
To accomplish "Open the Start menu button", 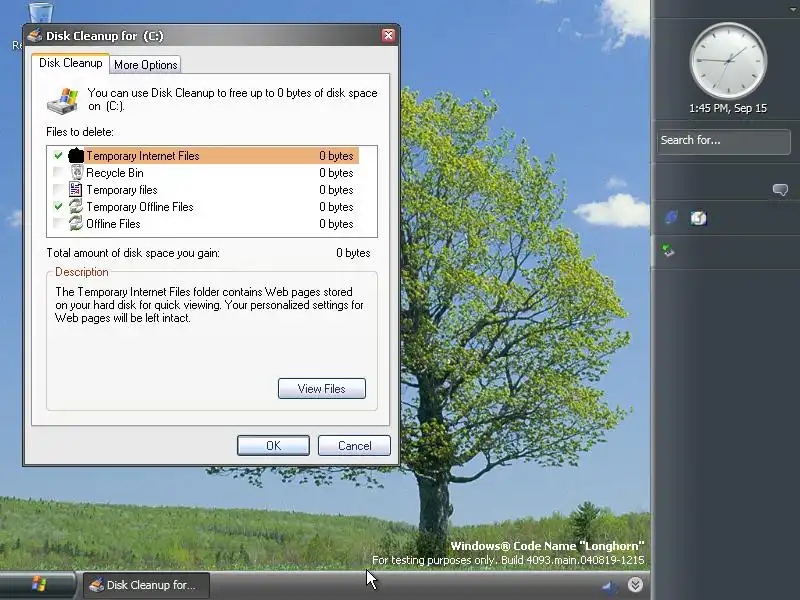I will [38, 584].
